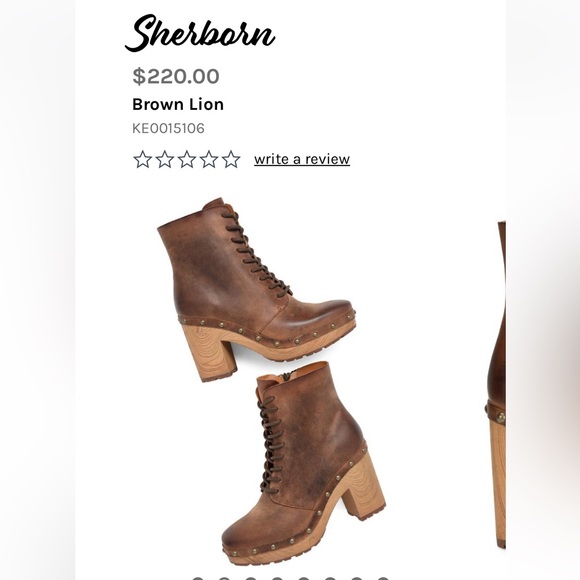Select the fourth carousel dot indicator
The width and height of the screenshot is (580, 580).
click(x=277, y=578)
